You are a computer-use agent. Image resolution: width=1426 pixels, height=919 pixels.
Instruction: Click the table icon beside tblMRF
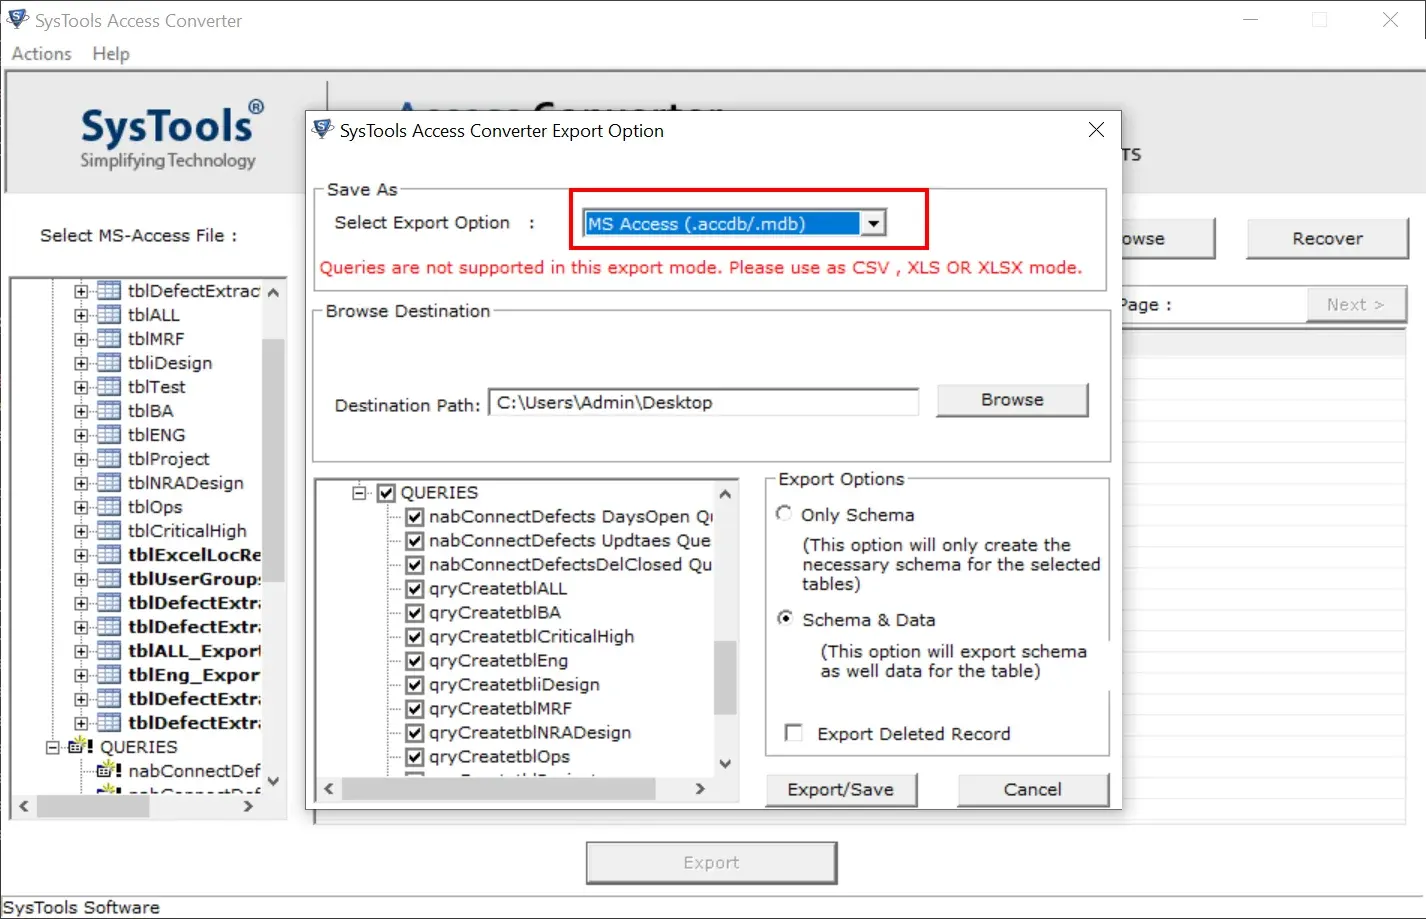tap(109, 339)
